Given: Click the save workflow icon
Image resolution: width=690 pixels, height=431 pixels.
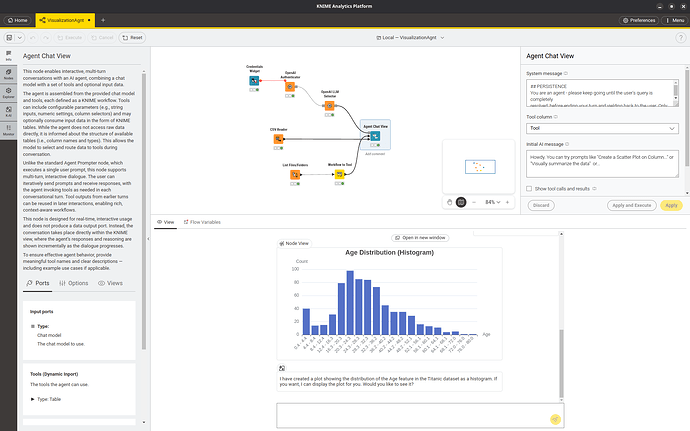Looking at the screenshot, I should [9, 38].
